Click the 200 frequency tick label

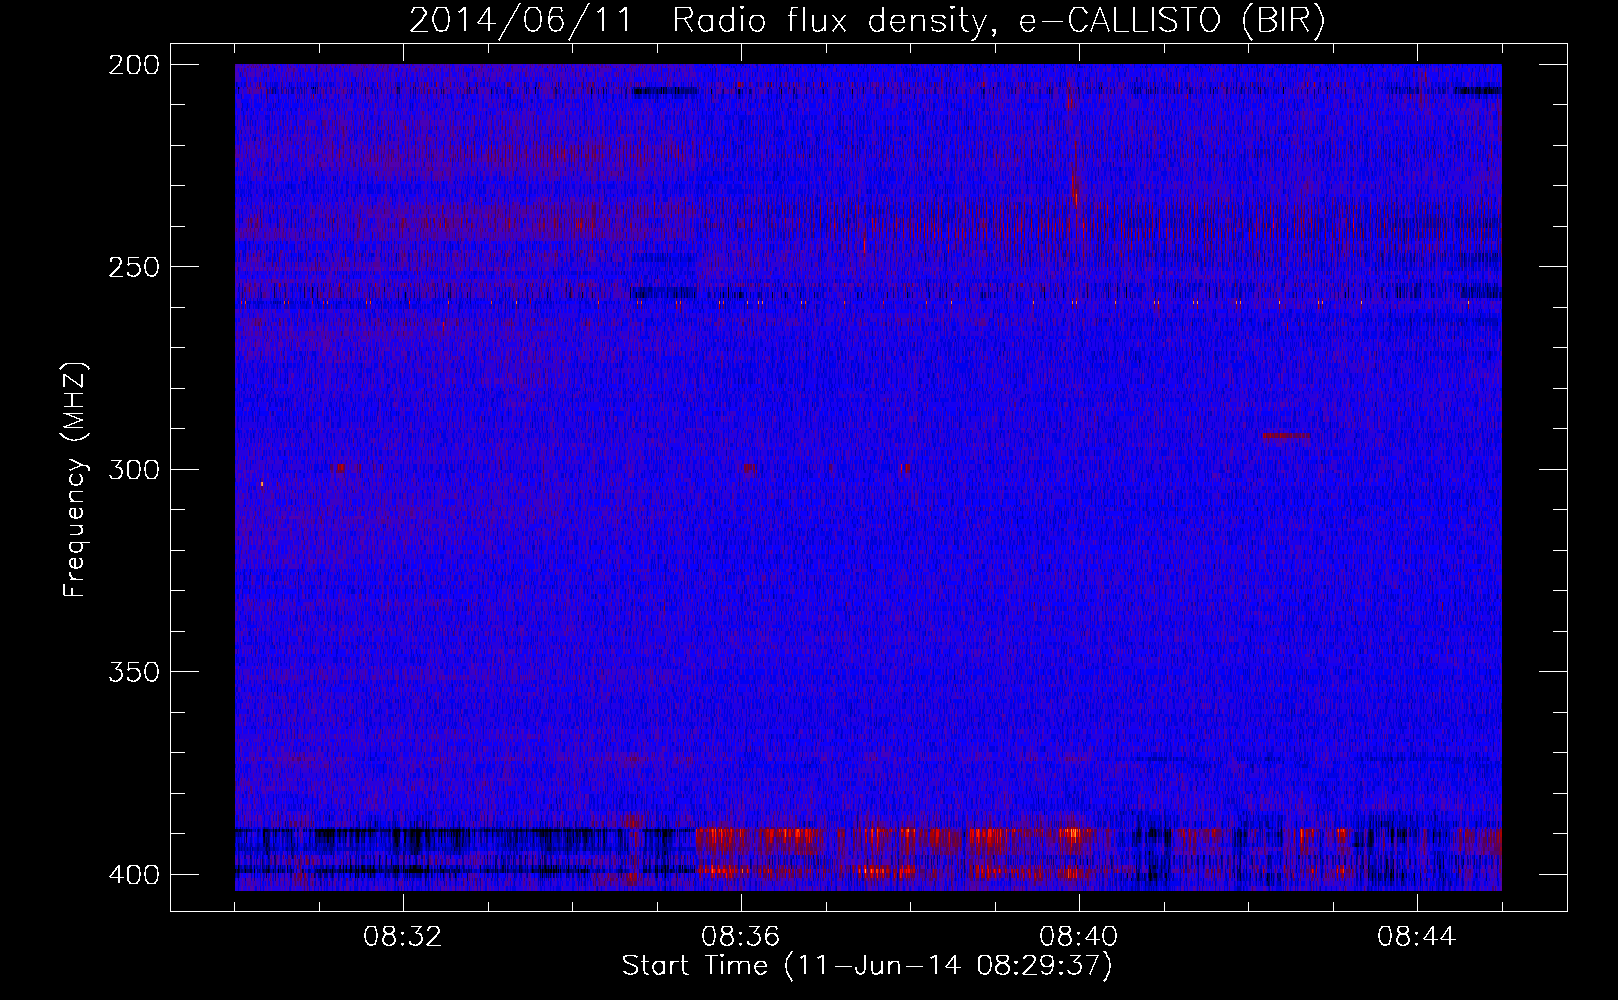134,65
